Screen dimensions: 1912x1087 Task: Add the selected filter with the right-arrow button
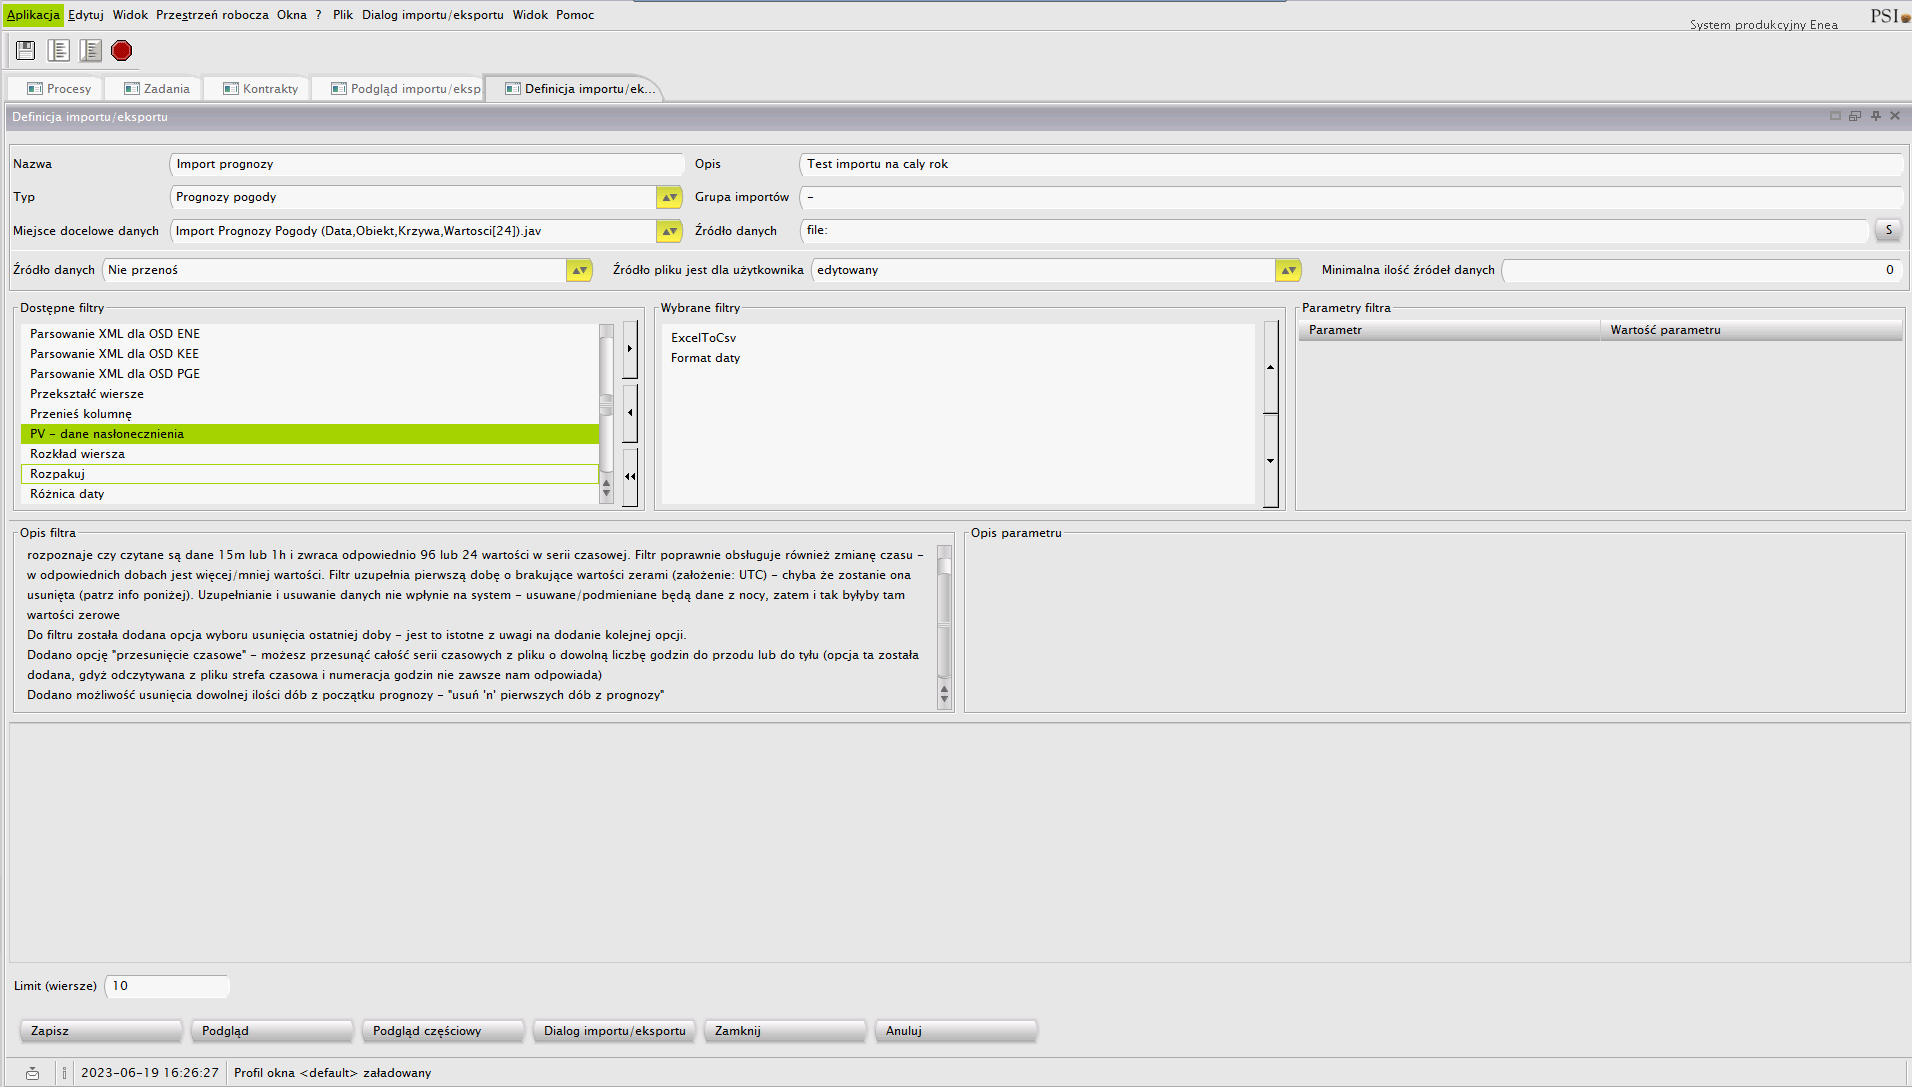coord(630,349)
